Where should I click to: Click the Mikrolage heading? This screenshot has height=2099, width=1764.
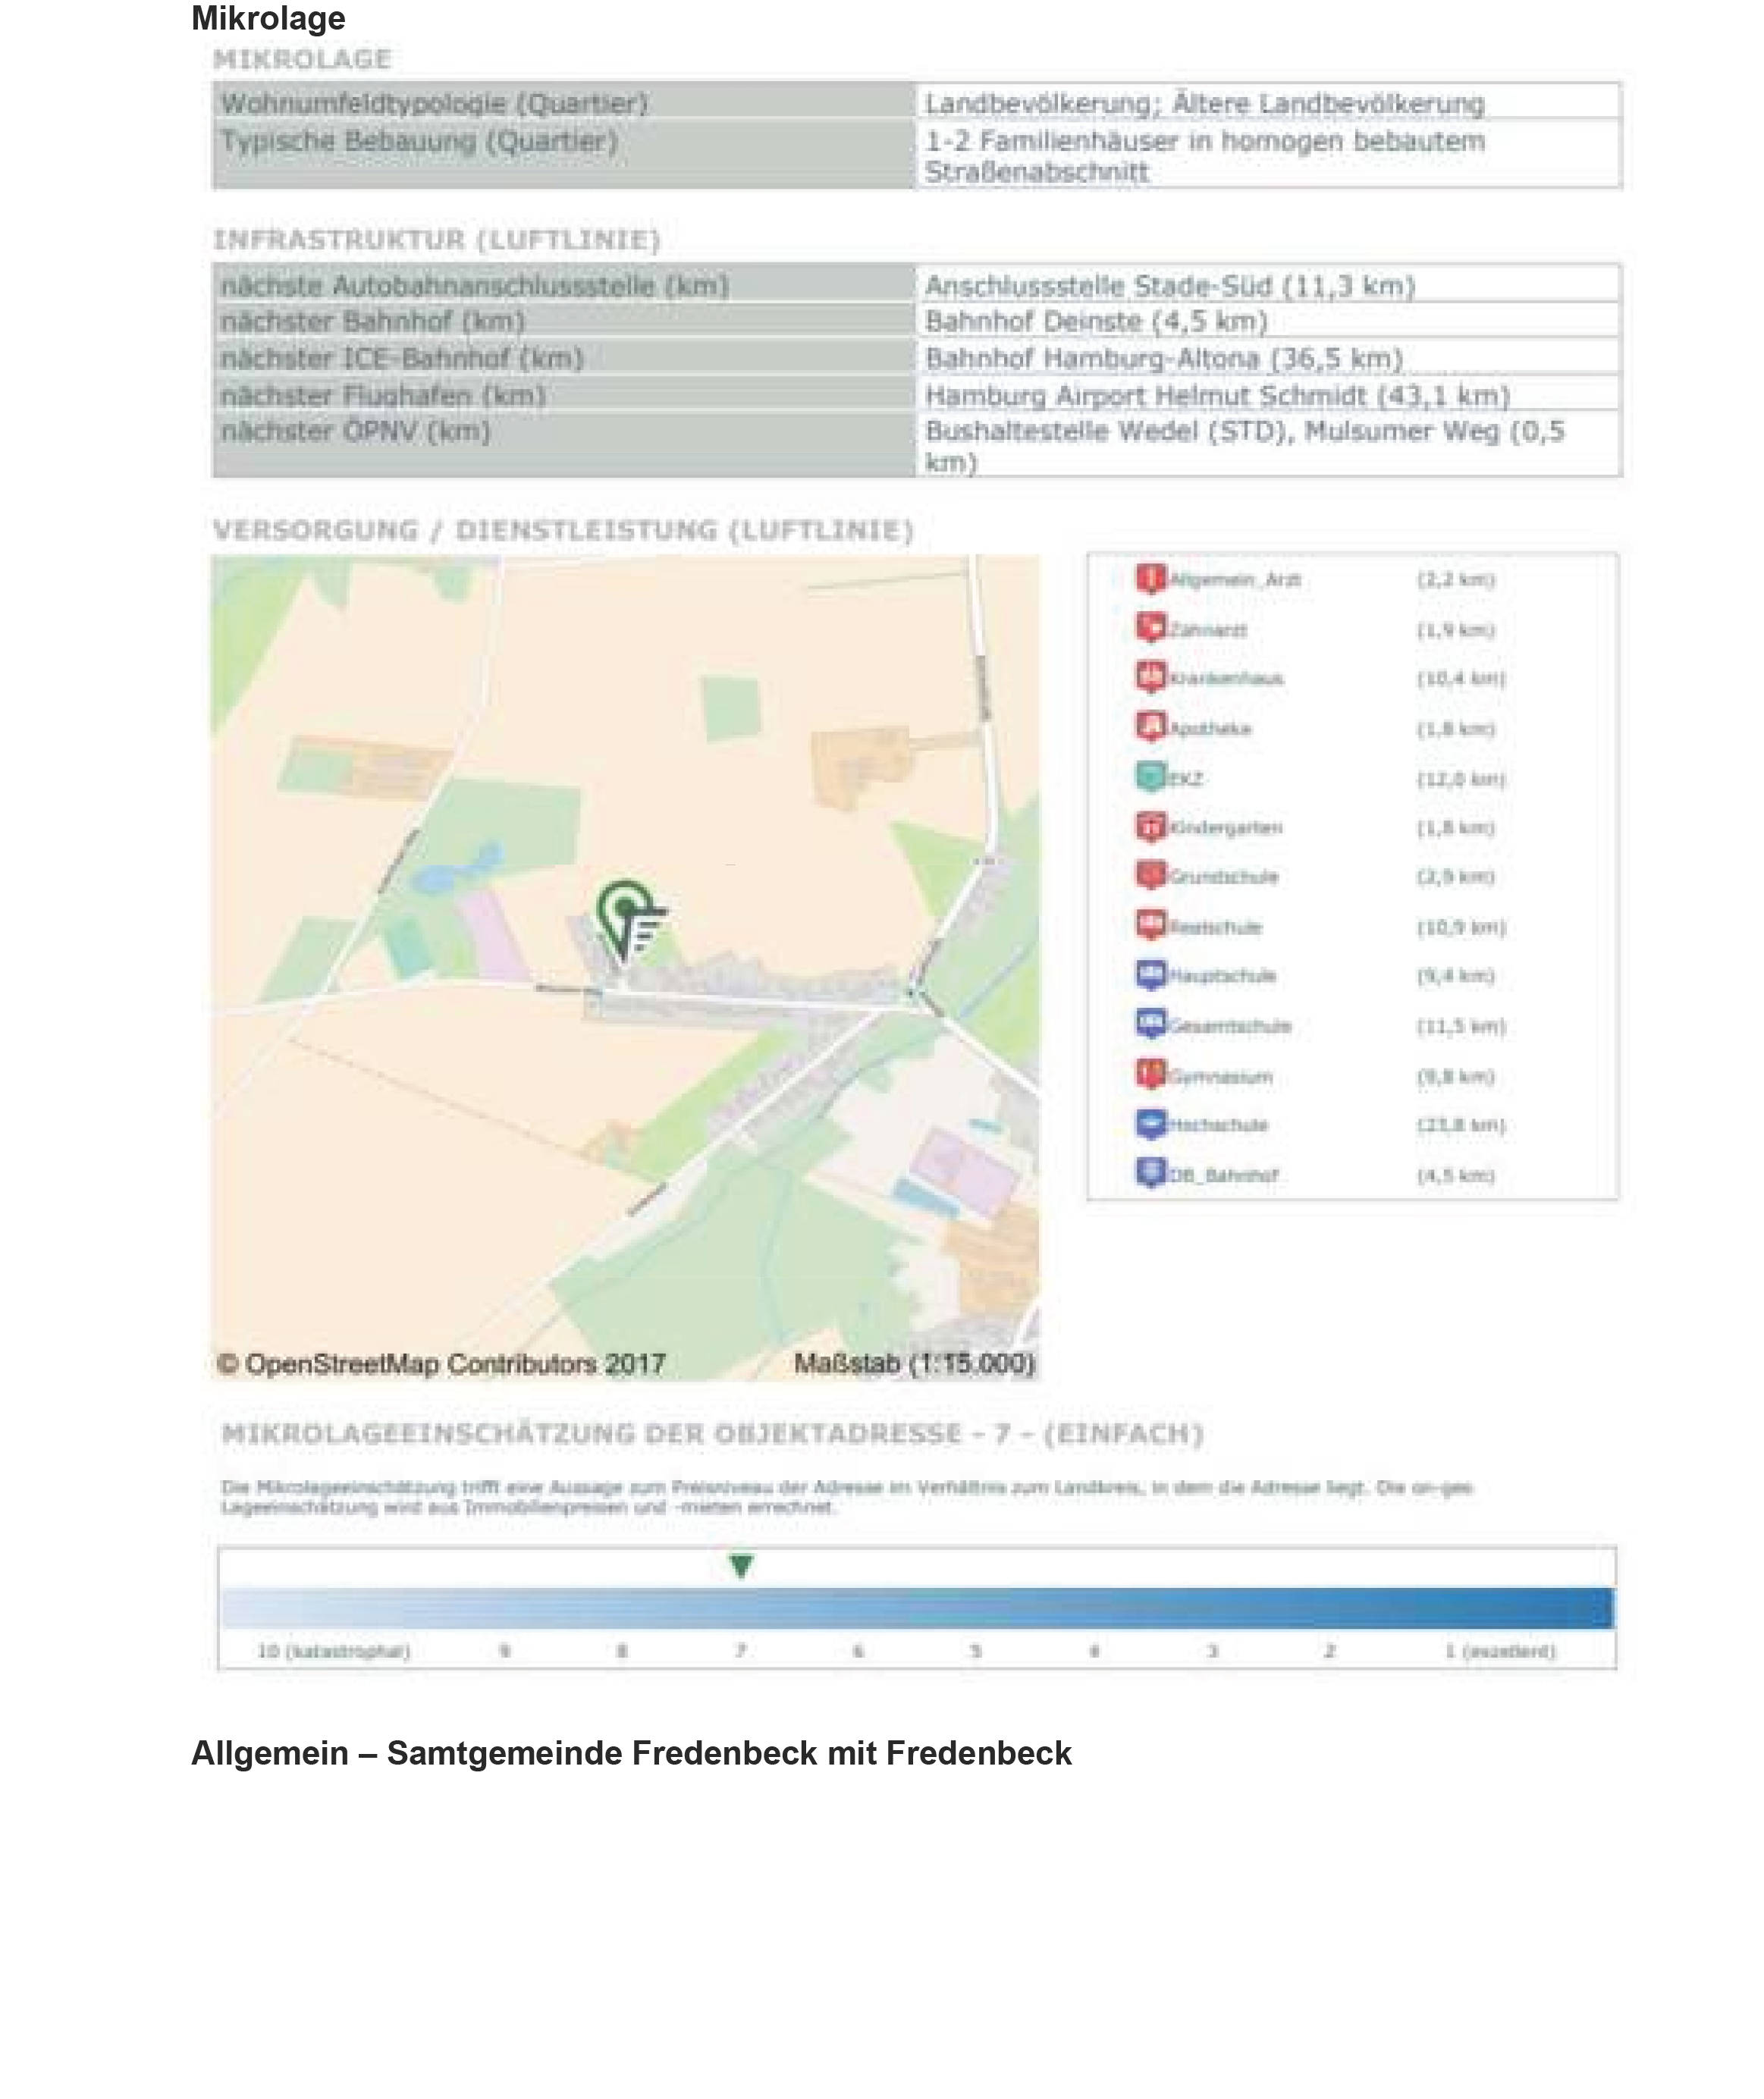(x=268, y=18)
